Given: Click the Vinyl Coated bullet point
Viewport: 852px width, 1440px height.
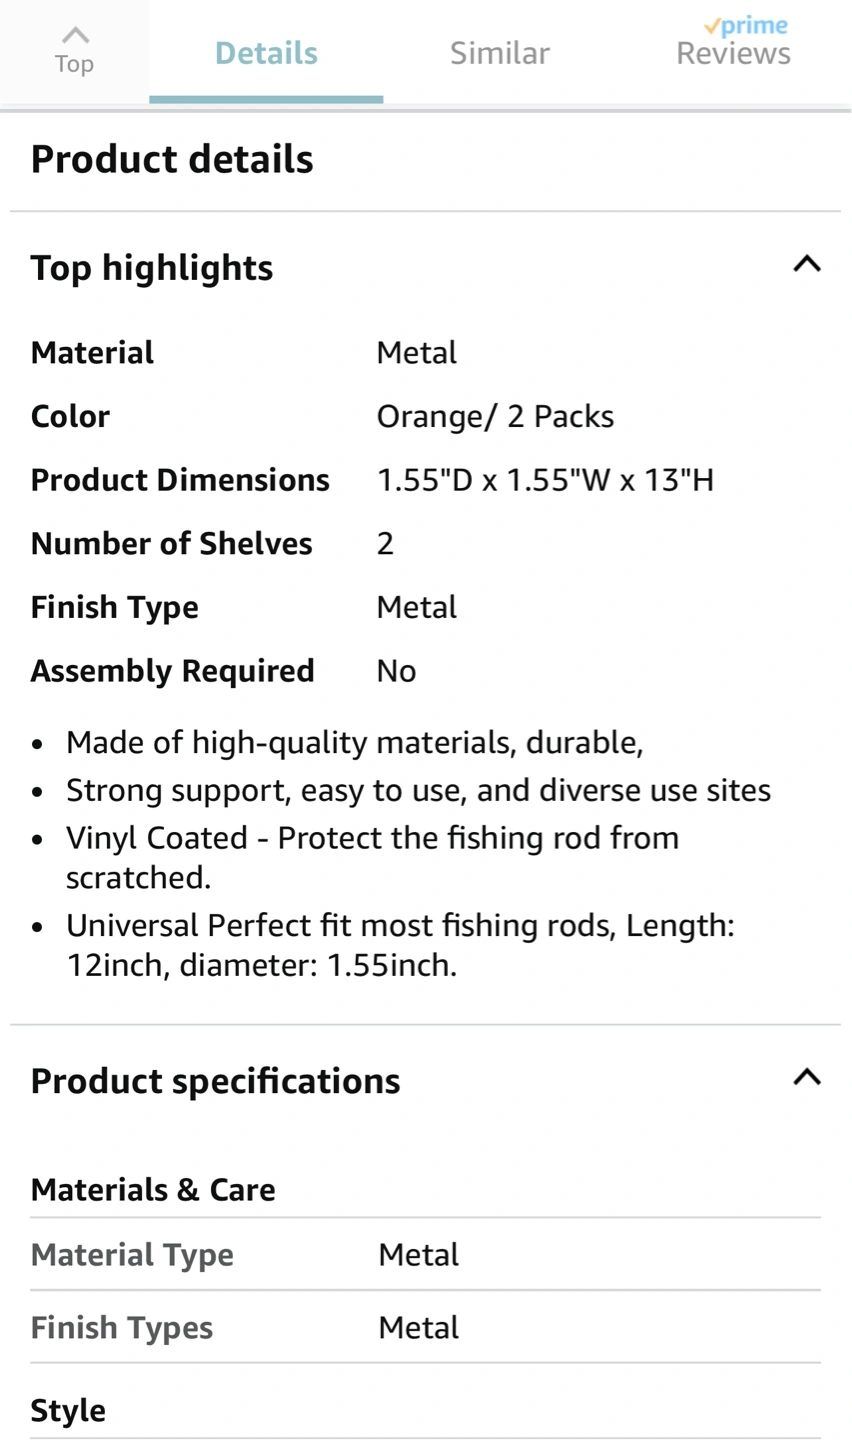Looking at the screenshot, I should pyautogui.click(x=372, y=857).
